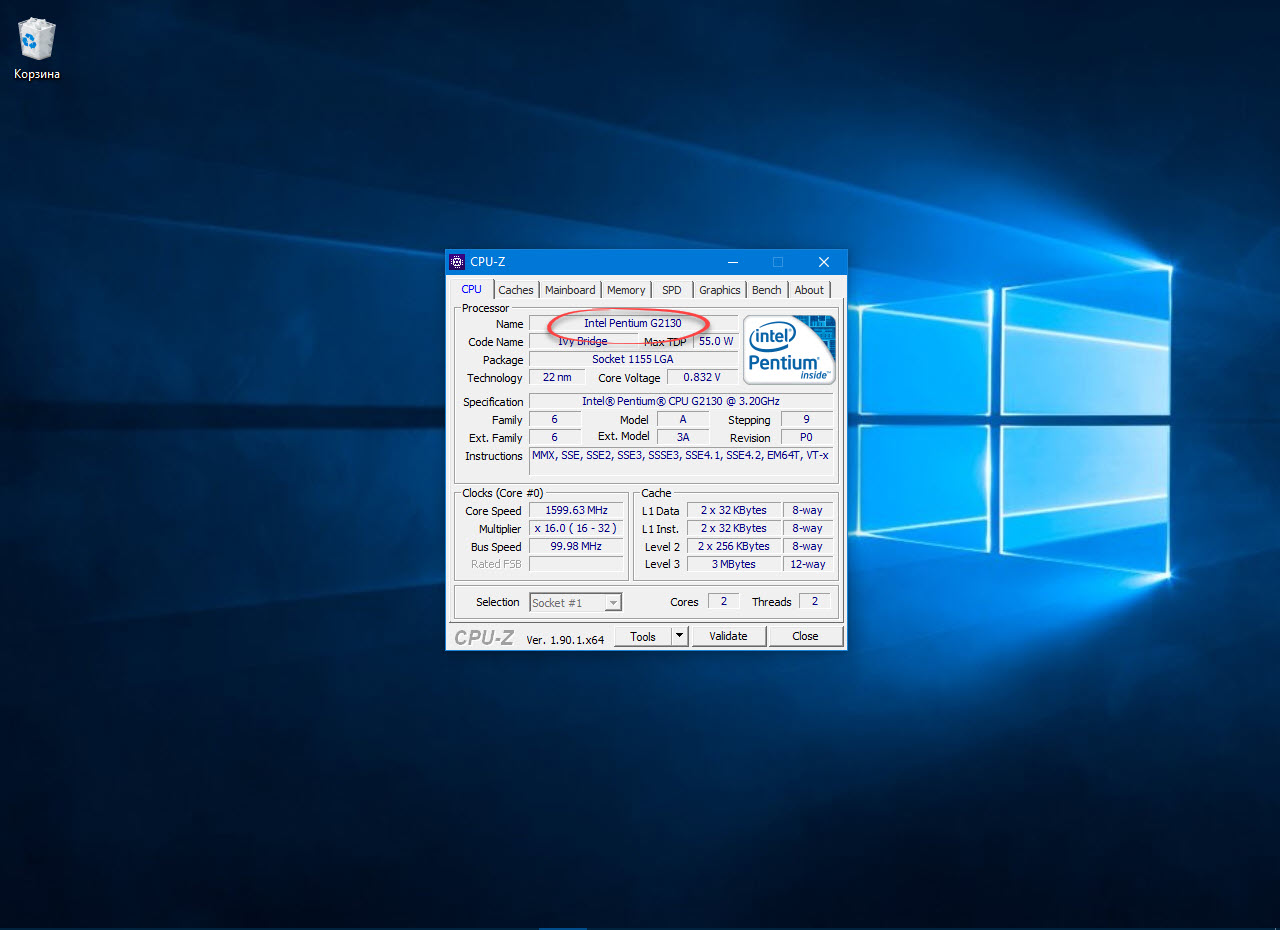The height and width of the screenshot is (930, 1280).
Task: Switch to the CPU tab
Action: pos(471,289)
